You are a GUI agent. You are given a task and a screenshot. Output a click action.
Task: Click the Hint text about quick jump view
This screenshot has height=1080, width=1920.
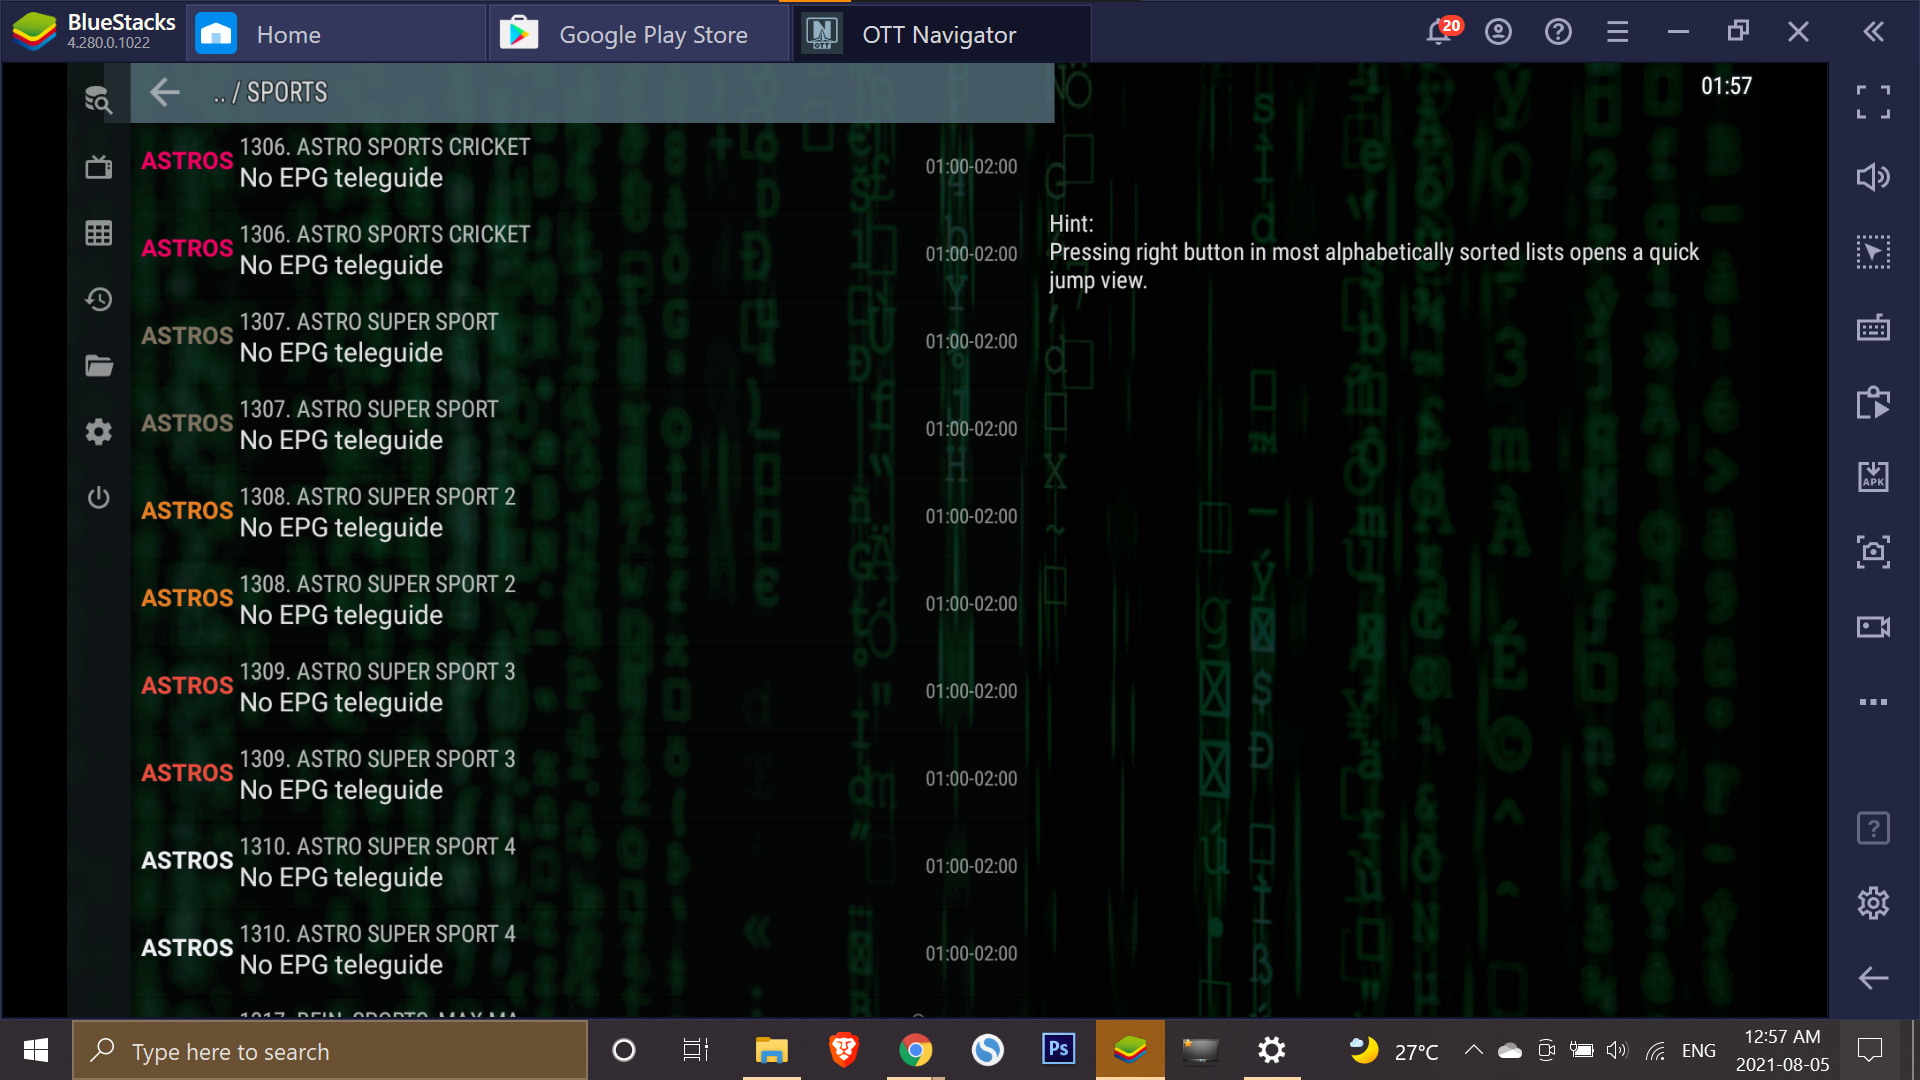[x=1374, y=252]
